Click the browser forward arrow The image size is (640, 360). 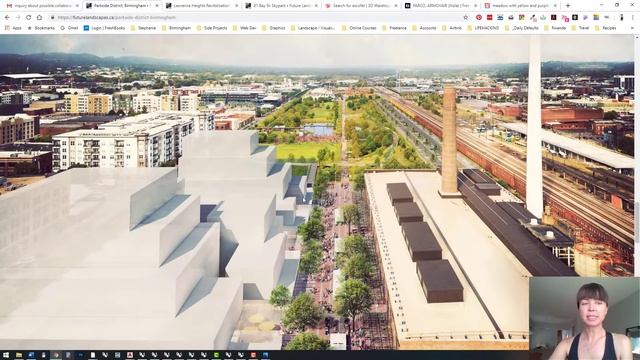(18, 18)
